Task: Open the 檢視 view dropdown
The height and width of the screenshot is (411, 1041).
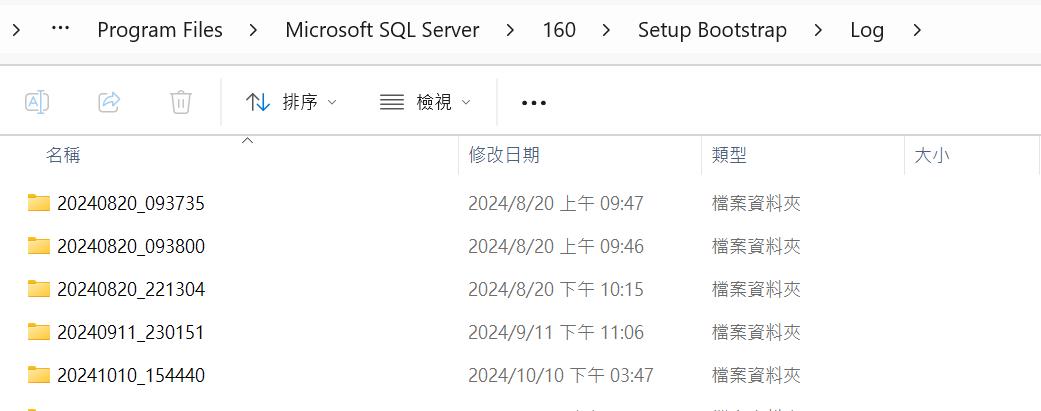Action: 425,101
